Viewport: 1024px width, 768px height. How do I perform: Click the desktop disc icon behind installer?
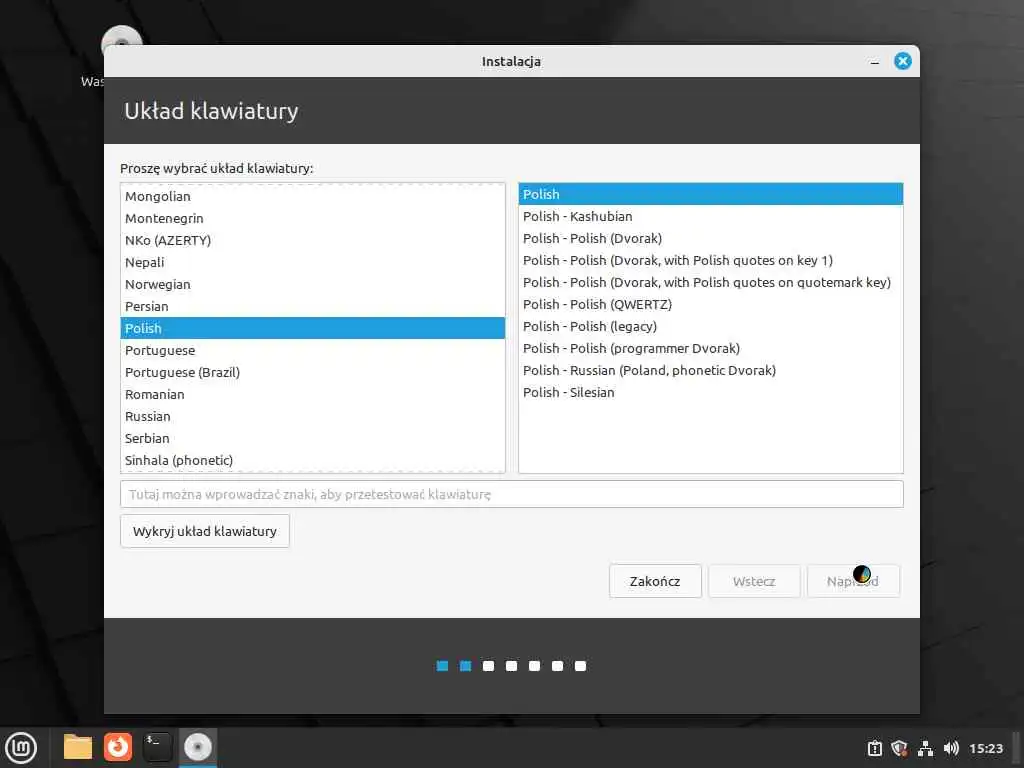coord(121,35)
